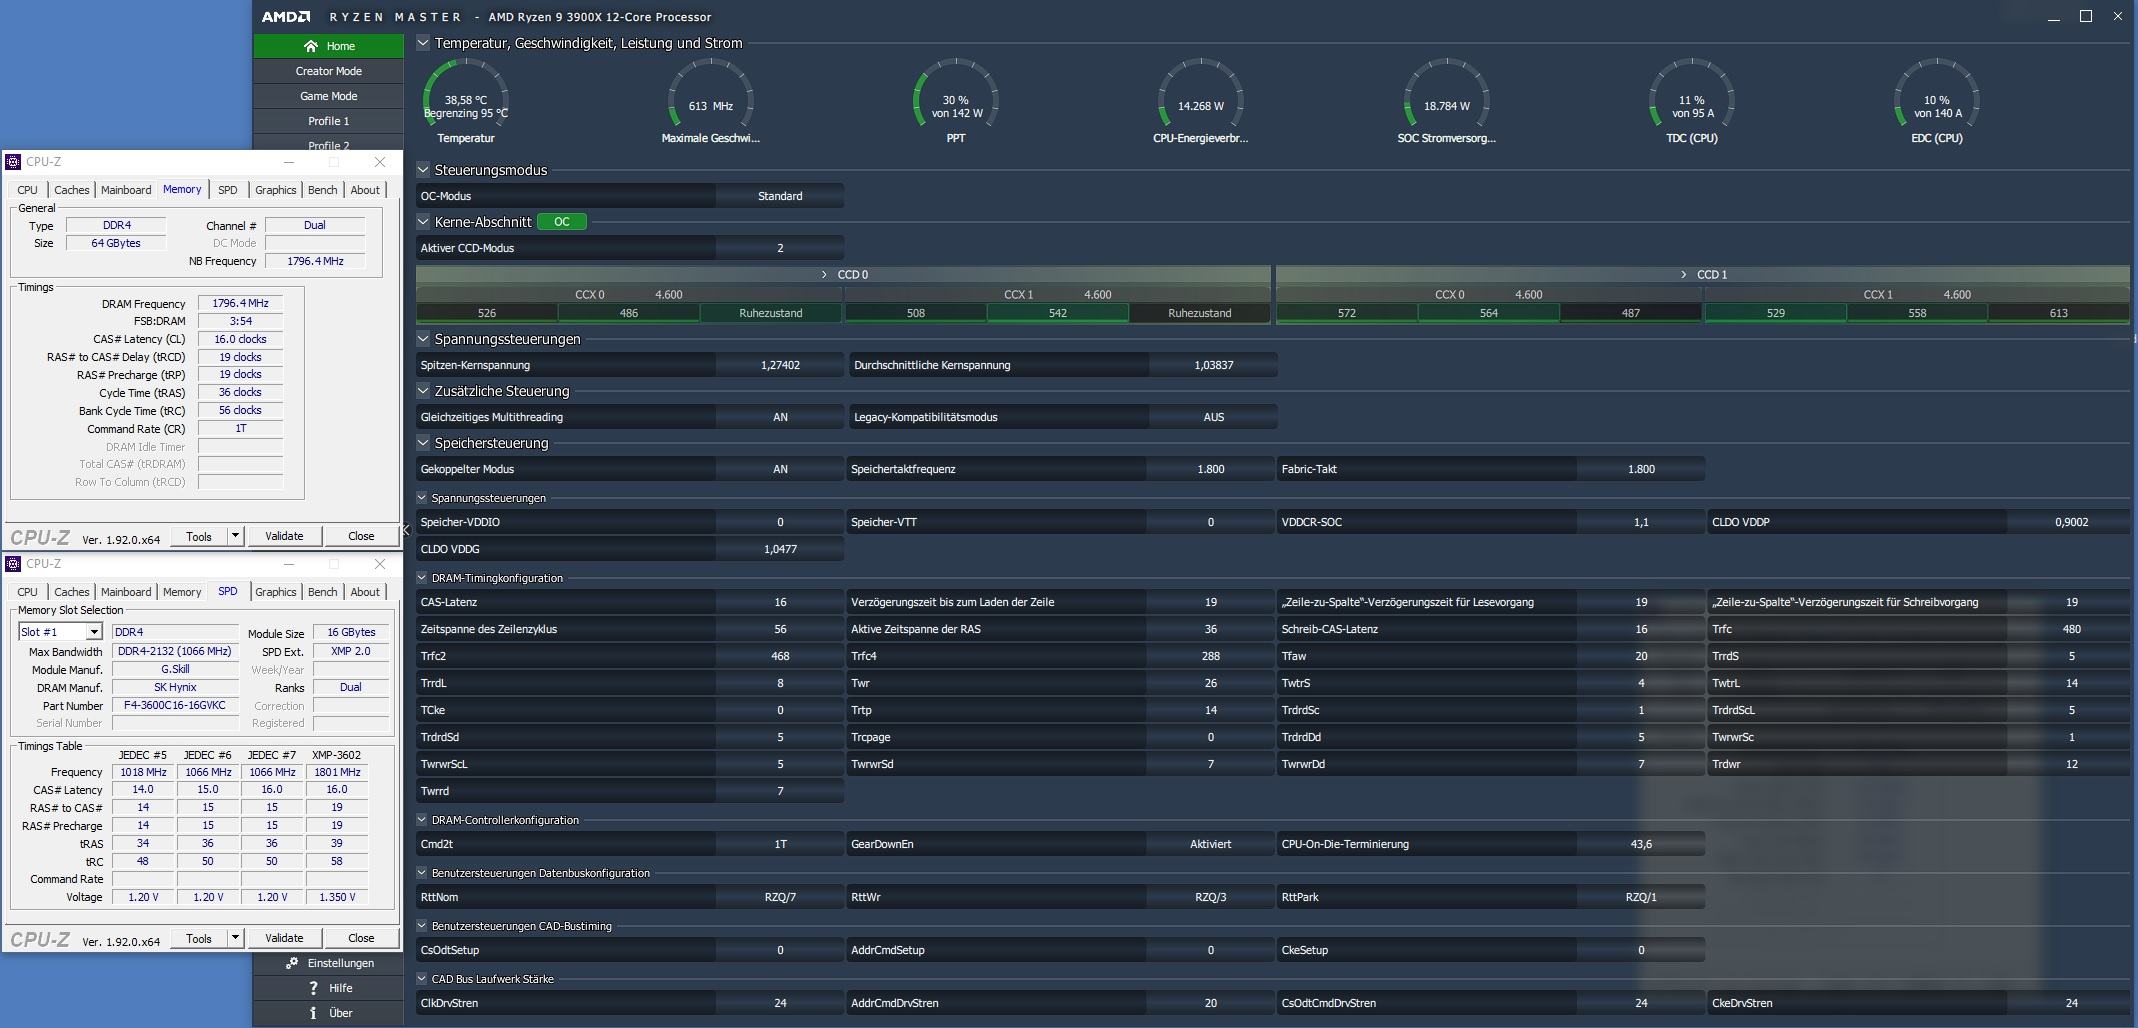Select Creator Mode in sidebar
2138x1028 pixels.
coord(329,71)
